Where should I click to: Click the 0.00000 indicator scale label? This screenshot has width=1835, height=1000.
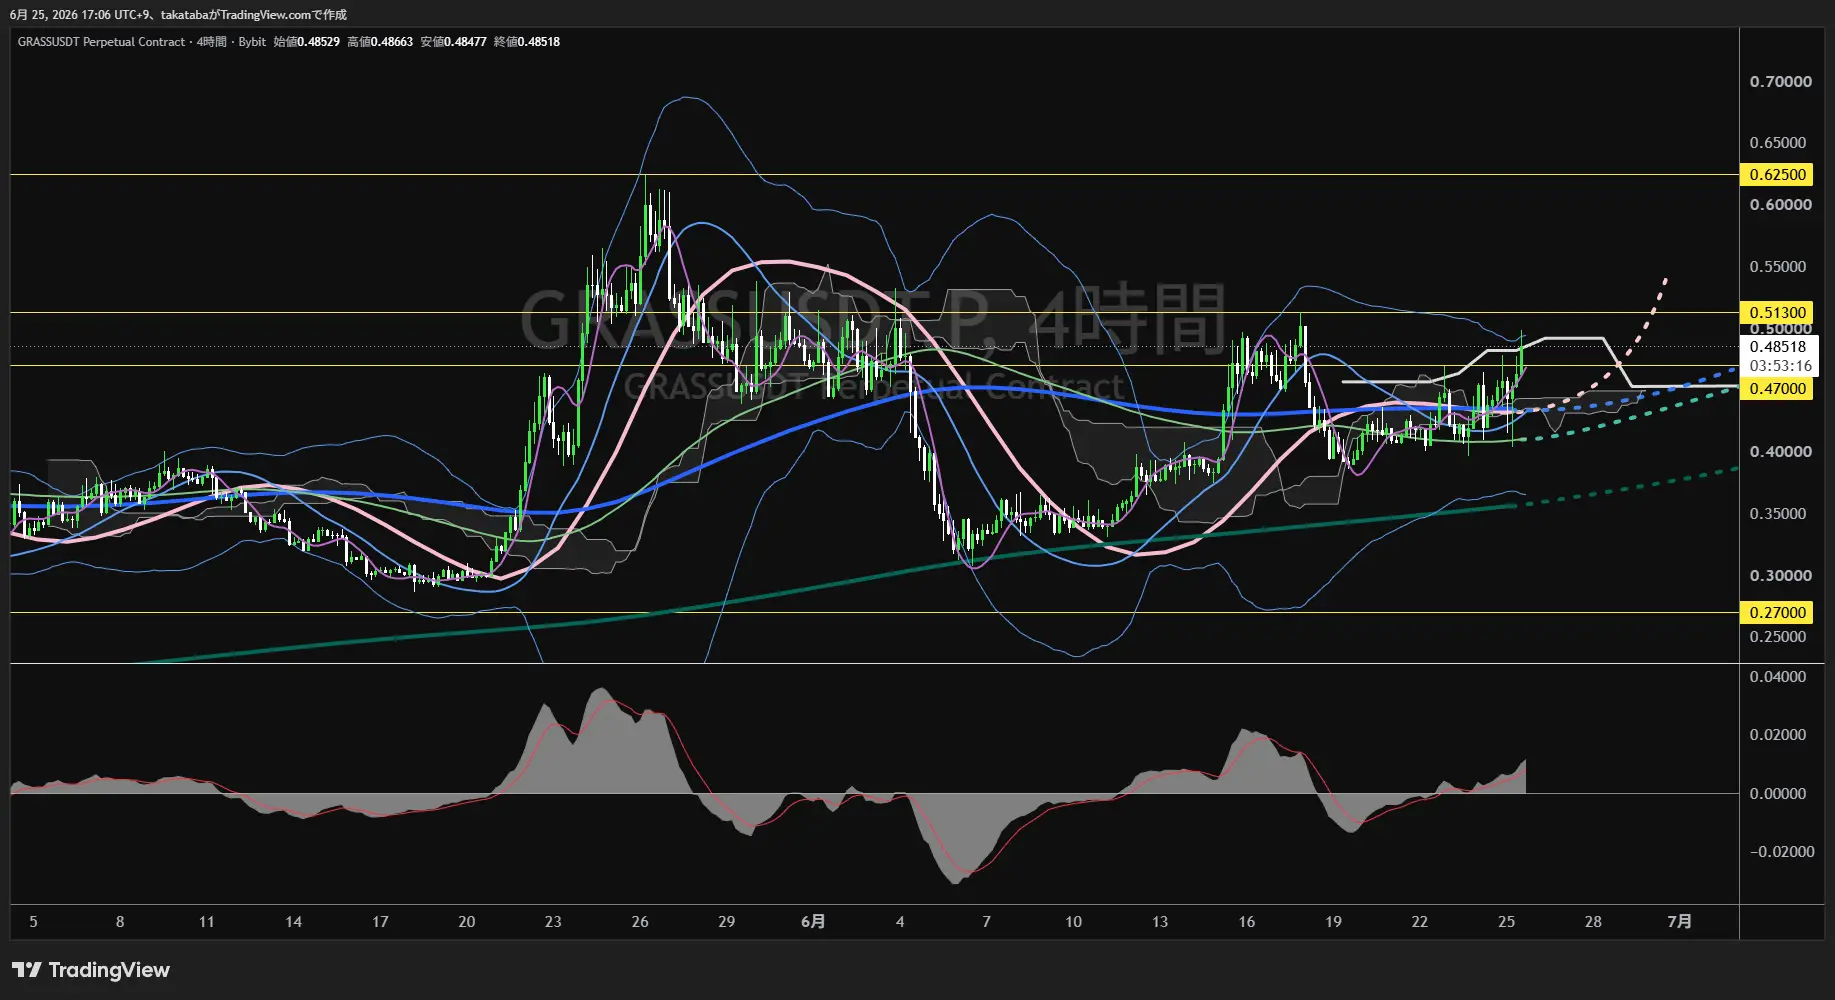coord(1778,794)
